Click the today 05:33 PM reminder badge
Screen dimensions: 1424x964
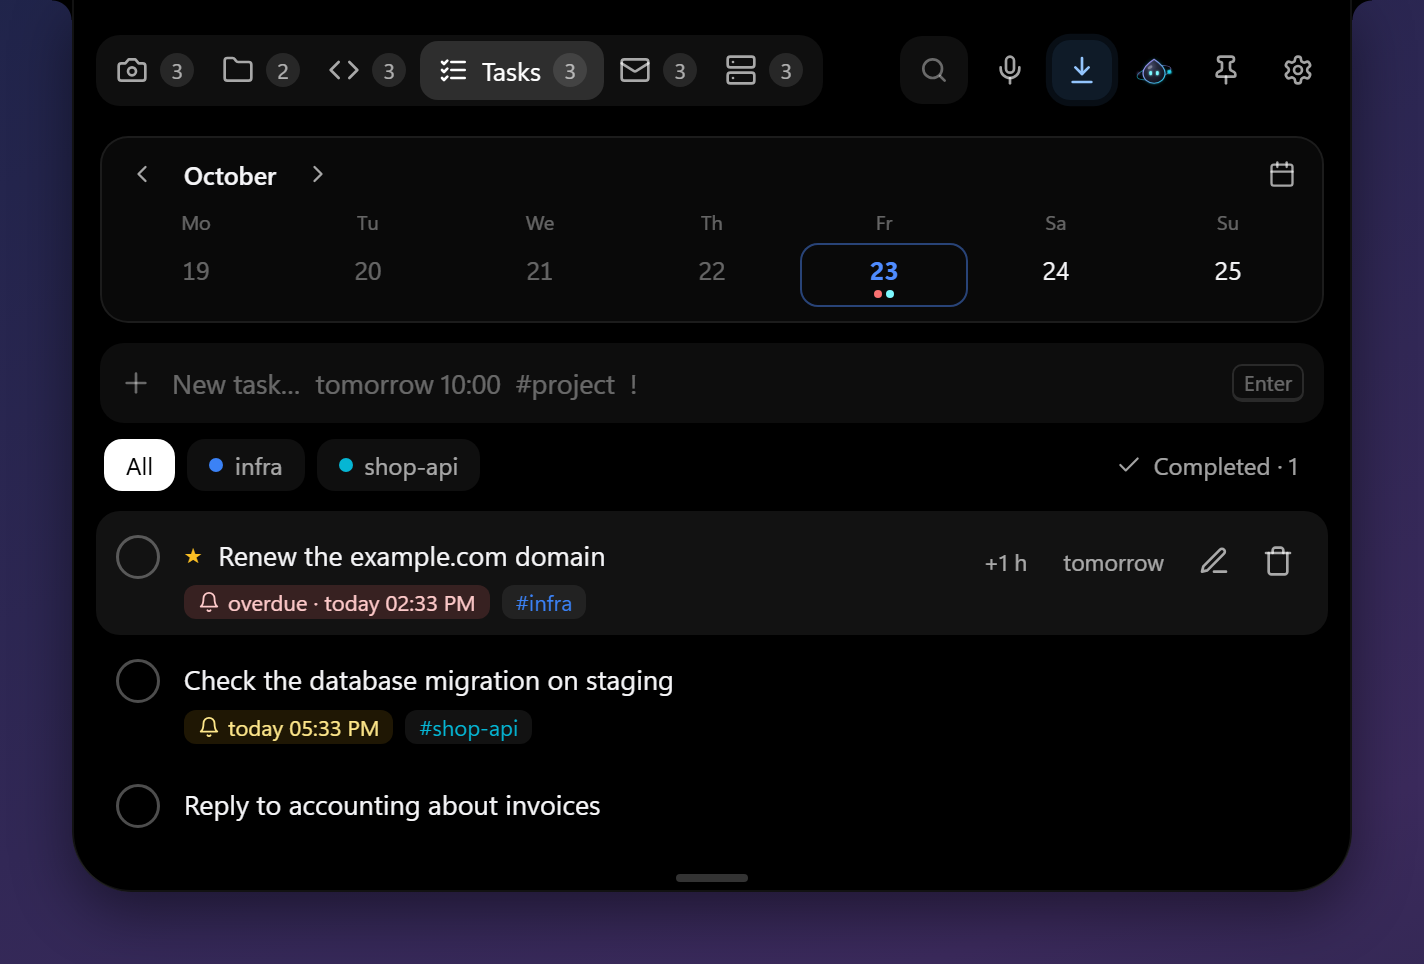(289, 728)
